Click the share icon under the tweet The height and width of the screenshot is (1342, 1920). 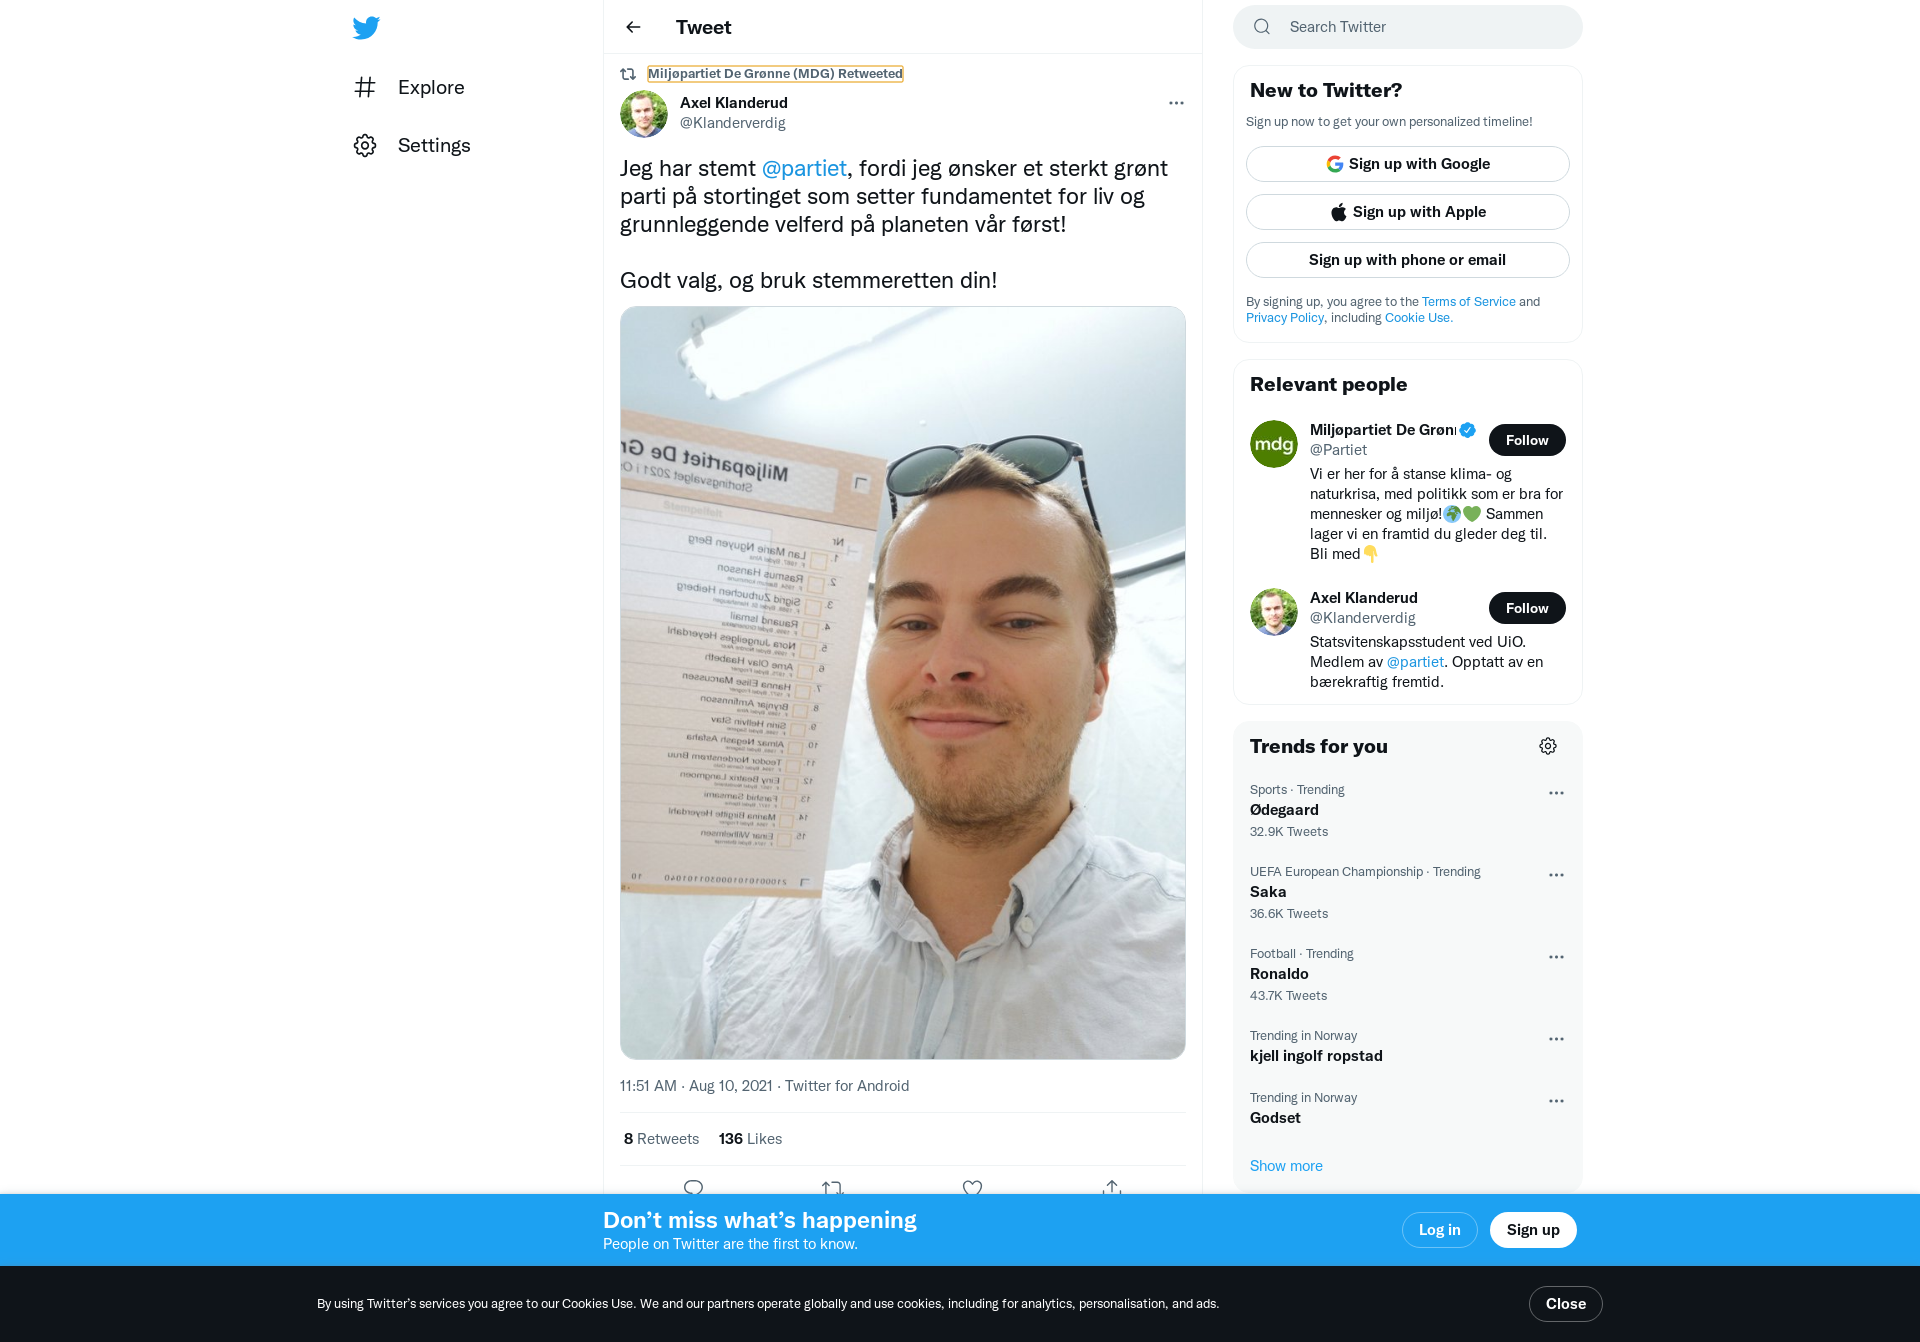(x=1111, y=1187)
